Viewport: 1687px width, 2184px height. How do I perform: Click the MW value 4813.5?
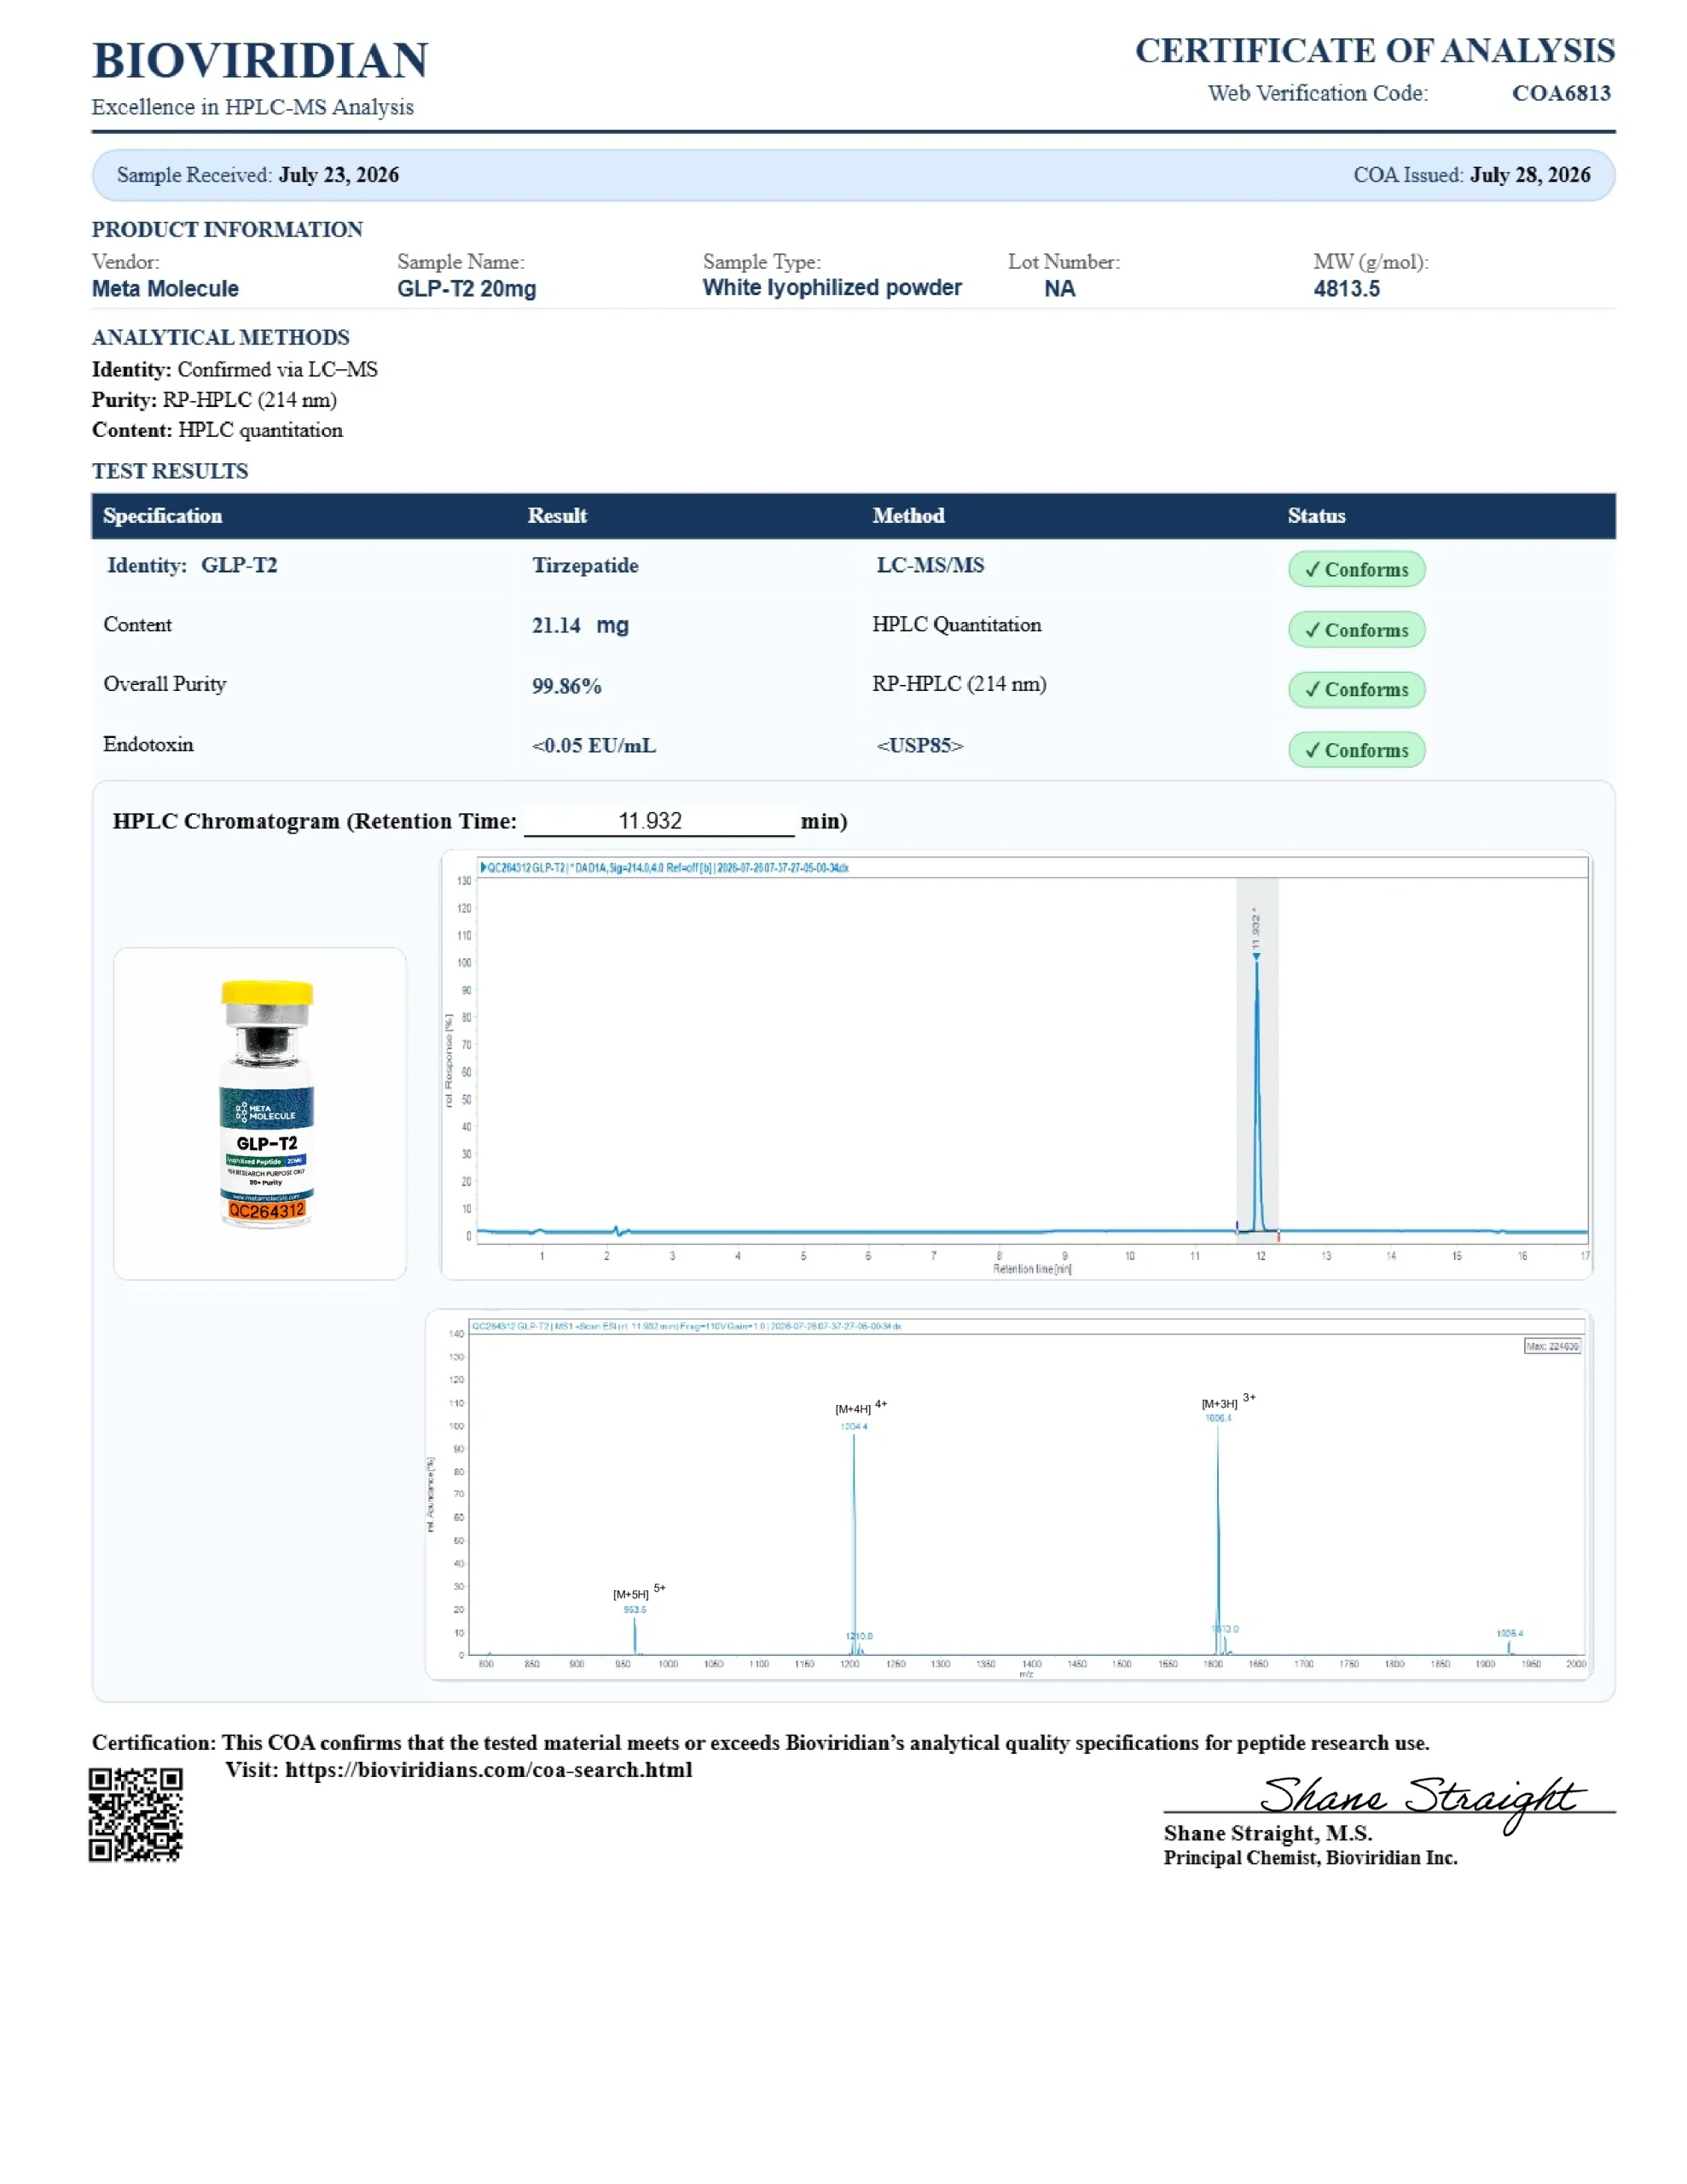coord(1346,289)
